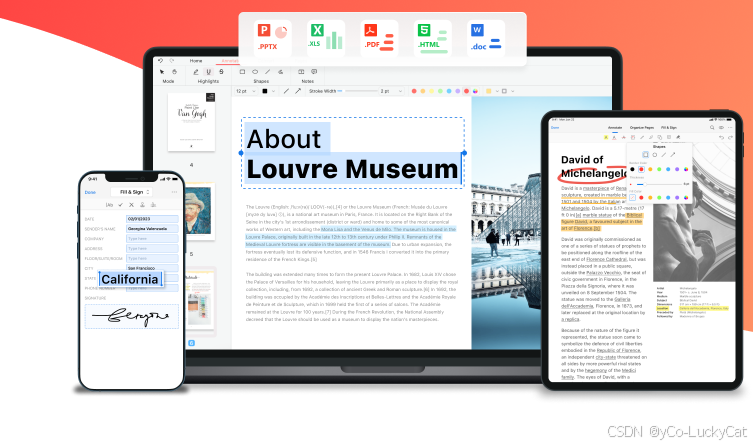Select yellow highlight text tool on tablet
The width and height of the screenshot is (753, 445).
coord(606,138)
